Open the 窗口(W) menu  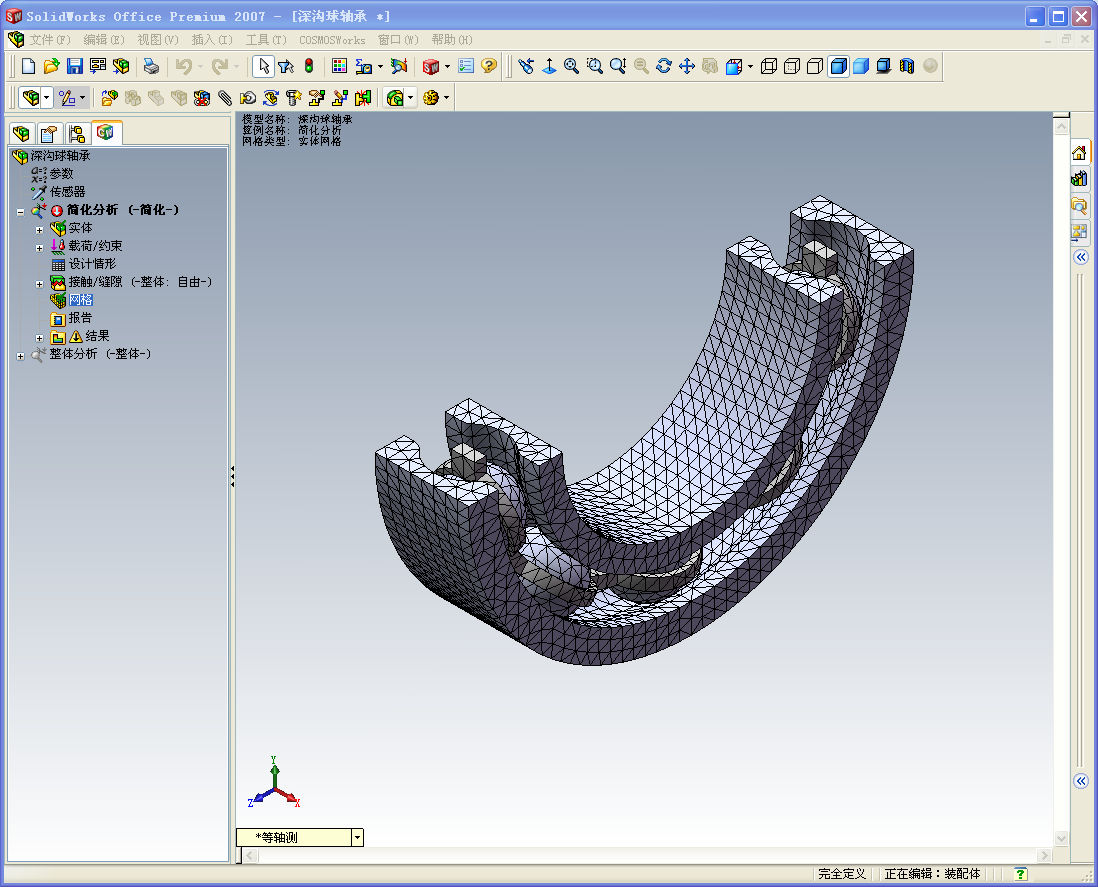coord(398,40)
